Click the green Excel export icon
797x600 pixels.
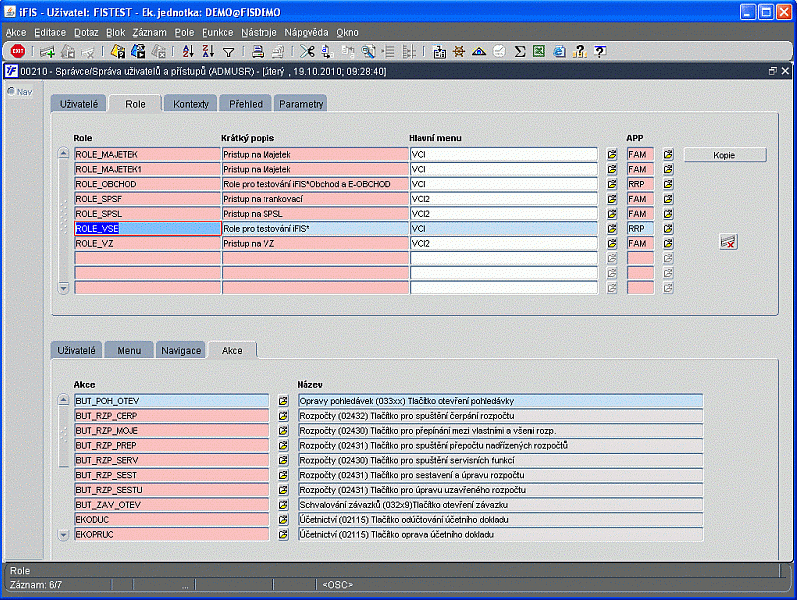point(539,51)
